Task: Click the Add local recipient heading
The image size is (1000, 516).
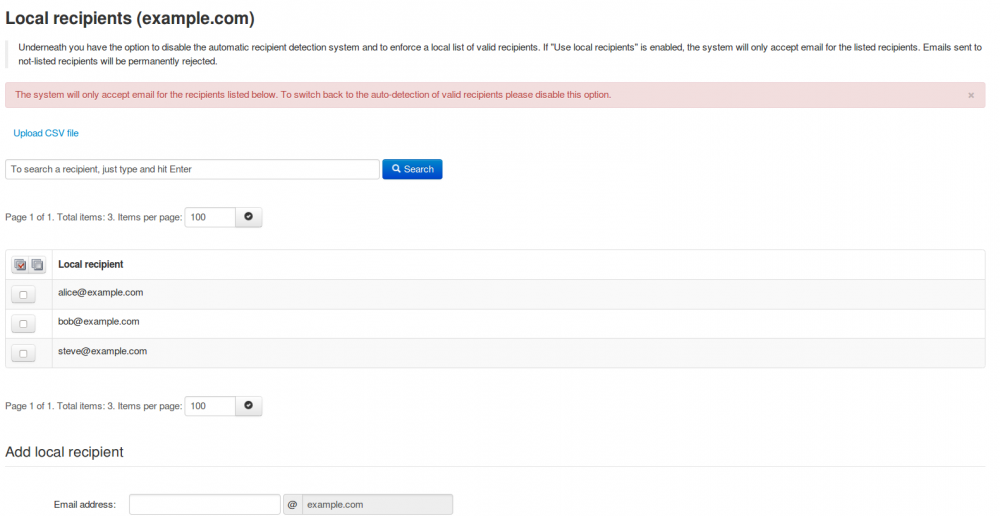Action: click(64, 452)
